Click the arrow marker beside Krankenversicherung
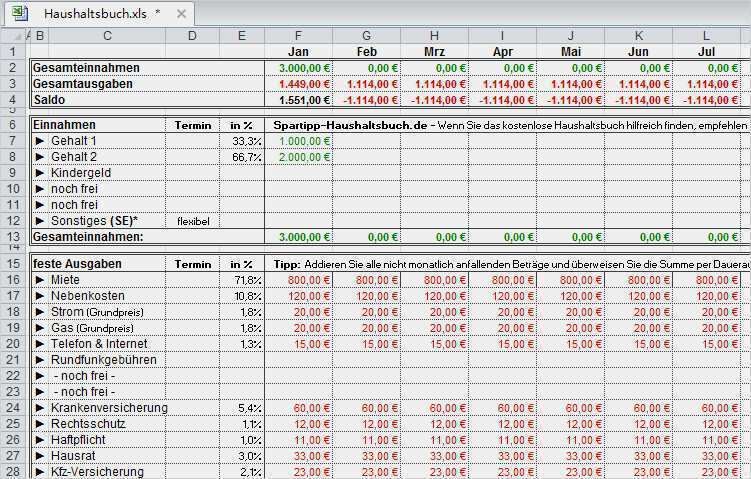This screenshot has height=479, width=751. pos(40,408)
